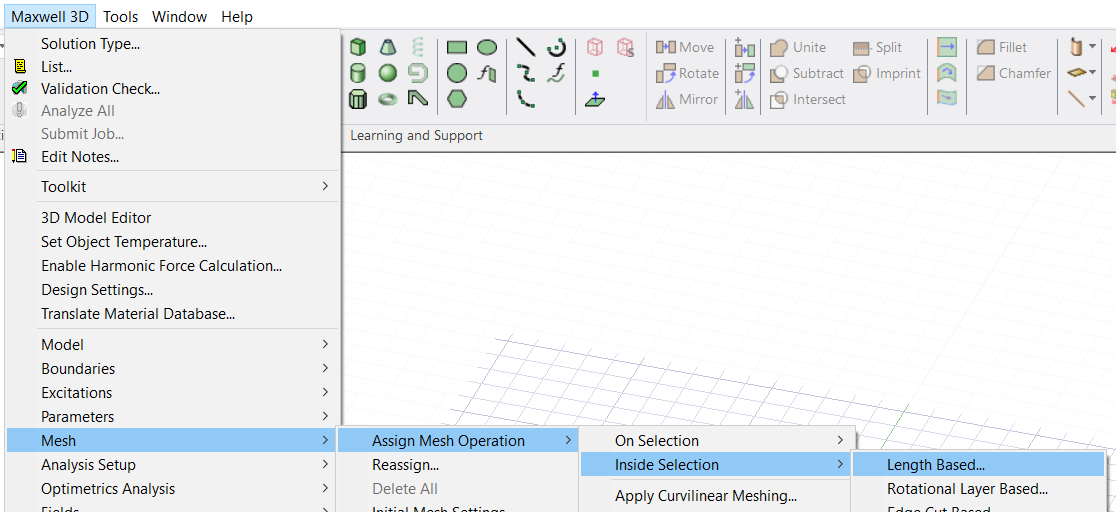1116x512 pixels.
Task: Click the Unite button
Action: (x=799, y=48)
